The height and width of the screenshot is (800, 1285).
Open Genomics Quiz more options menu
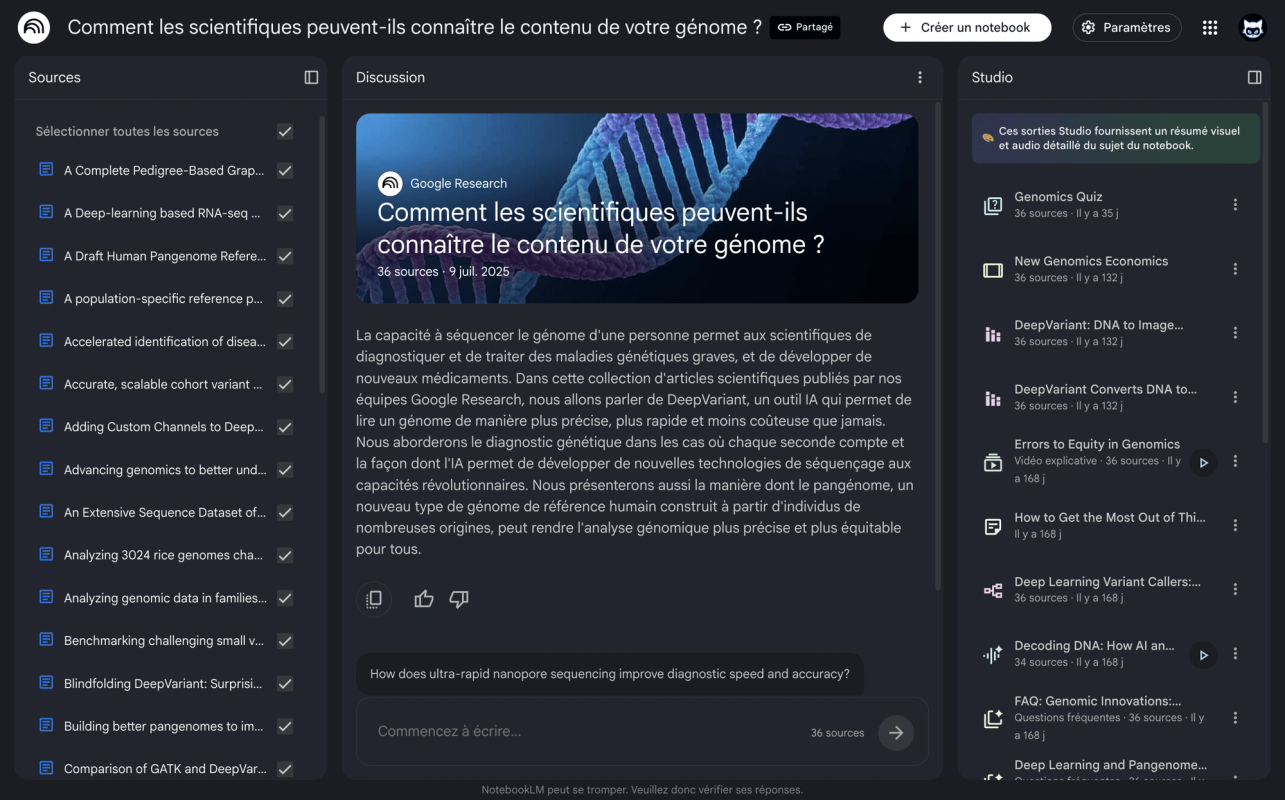click(1235, 205)
